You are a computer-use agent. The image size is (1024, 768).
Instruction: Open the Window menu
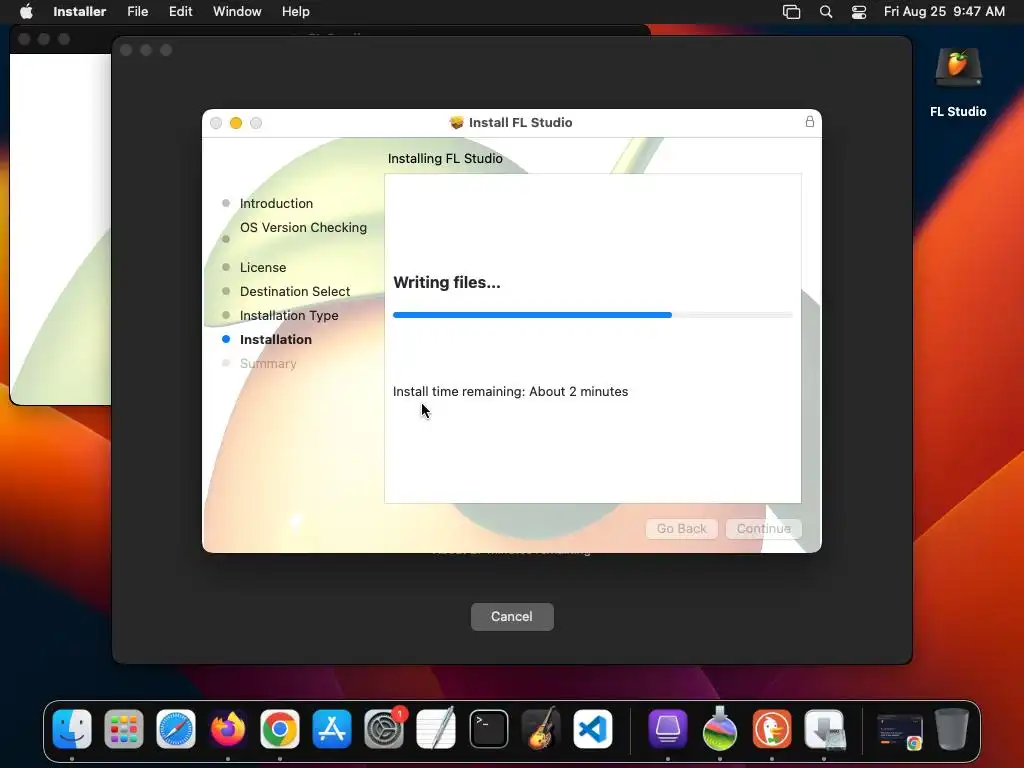click(237, 11)
